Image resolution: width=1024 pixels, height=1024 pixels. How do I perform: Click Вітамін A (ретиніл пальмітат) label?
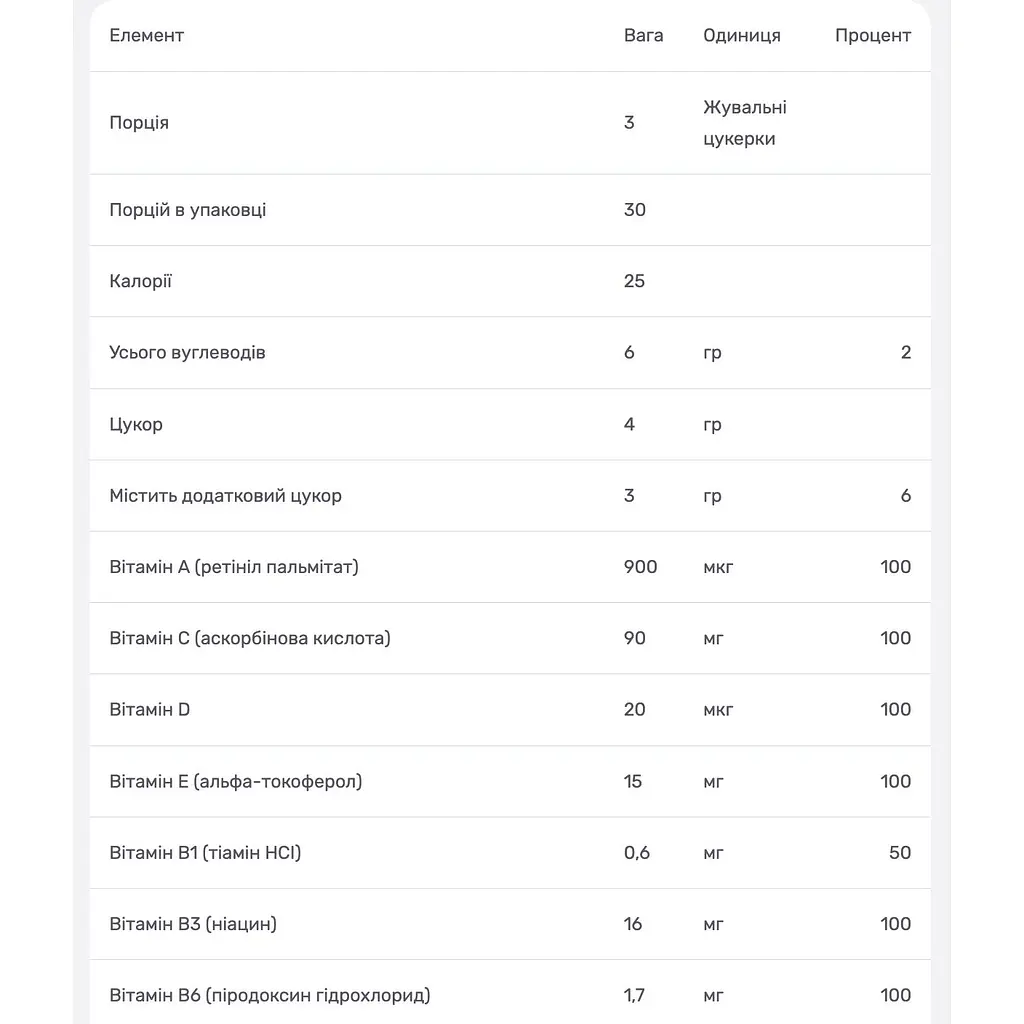point(234,567)
